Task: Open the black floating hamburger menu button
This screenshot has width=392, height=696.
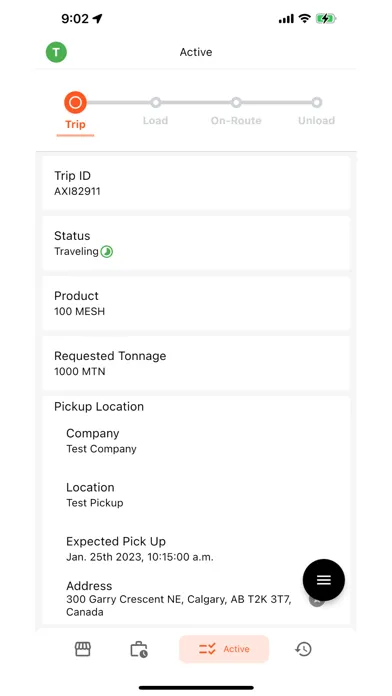Action: [324, 580]
